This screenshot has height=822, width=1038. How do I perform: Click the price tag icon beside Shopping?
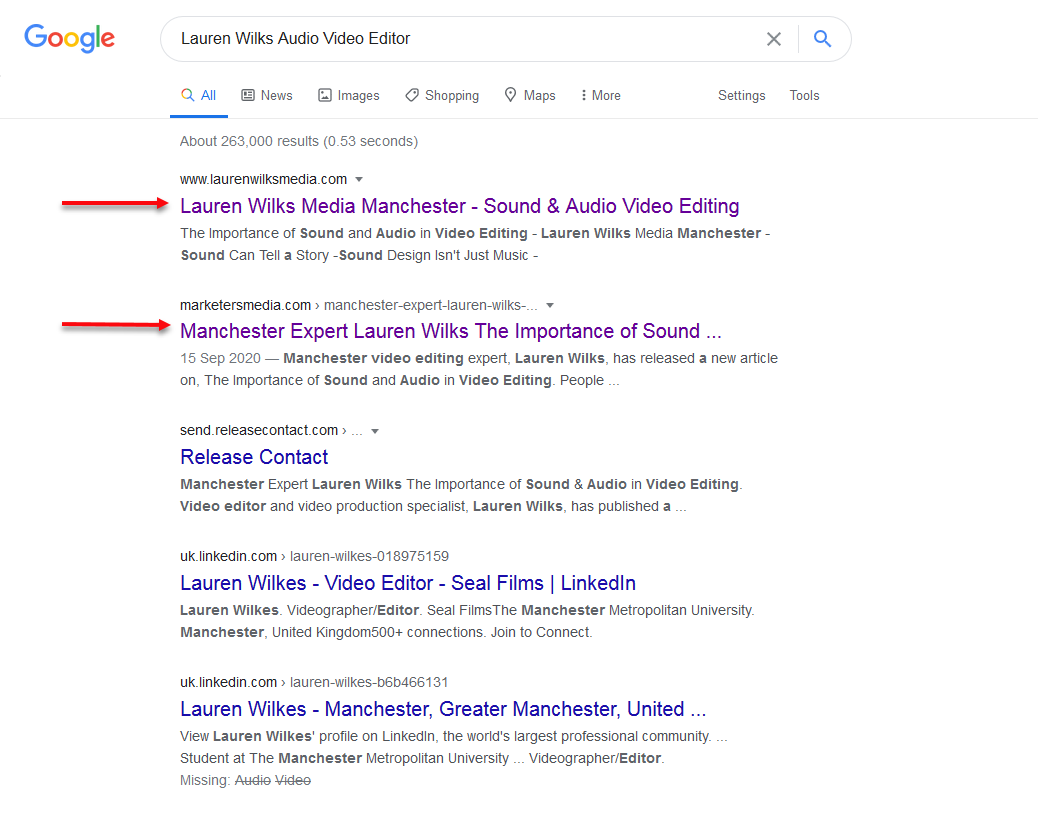click(410, 94)
